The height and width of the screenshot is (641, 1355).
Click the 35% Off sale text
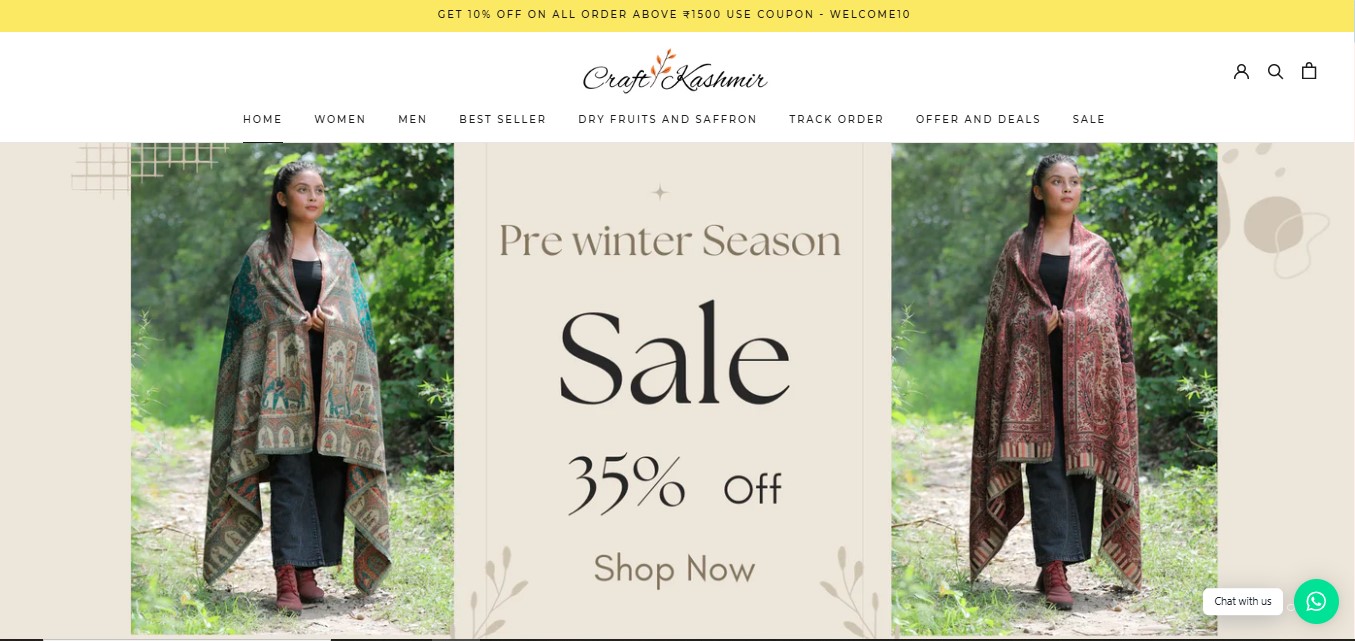674,483
